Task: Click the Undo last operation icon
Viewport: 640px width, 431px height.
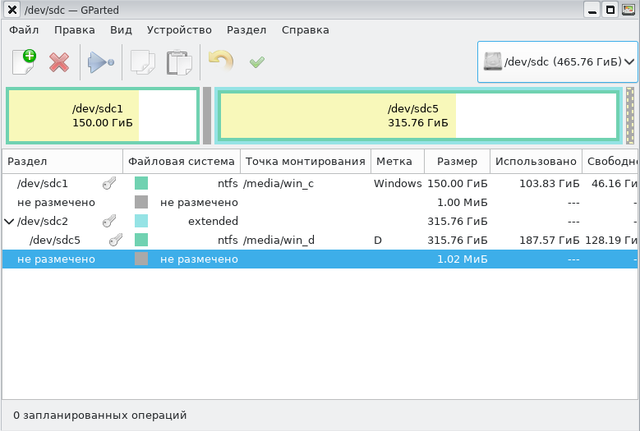Action: point(221,61)
